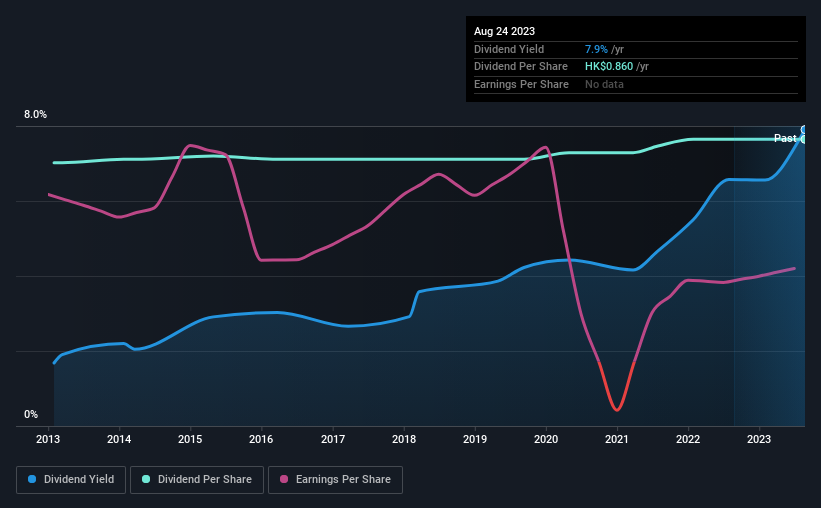
Task: Select the 2013 x-axis label
Action: 49,438
